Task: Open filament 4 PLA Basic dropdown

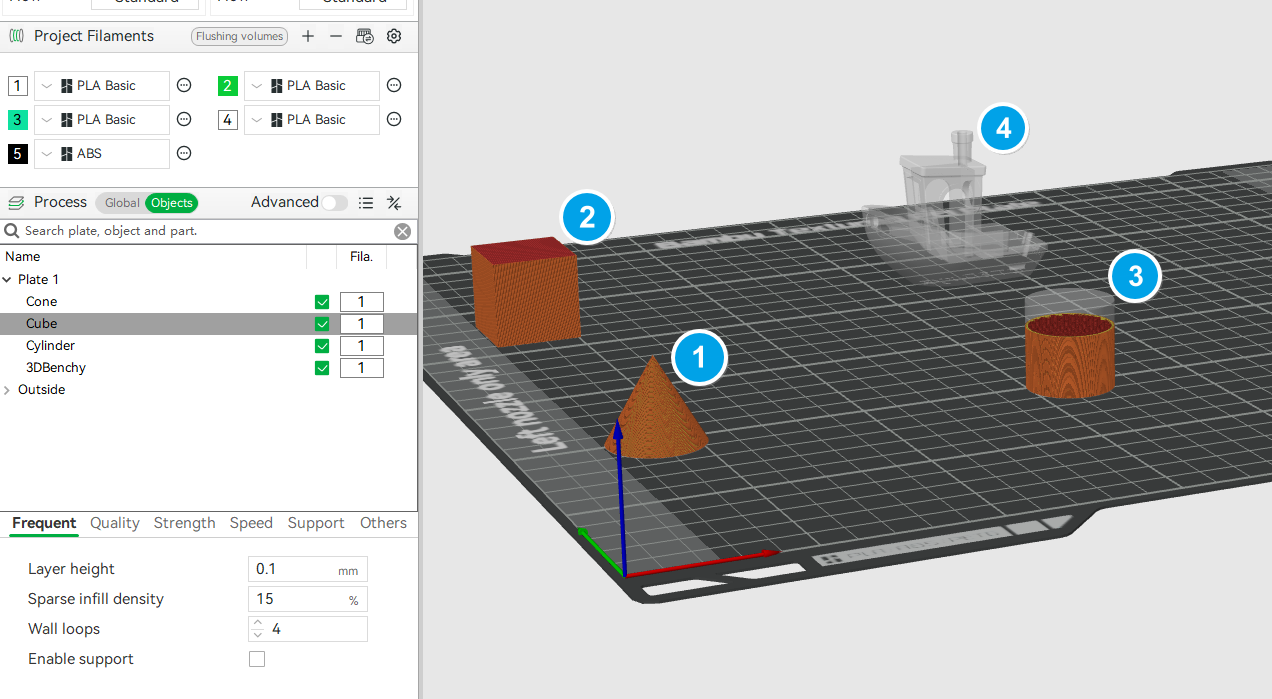Action: (x=312, y=120)
